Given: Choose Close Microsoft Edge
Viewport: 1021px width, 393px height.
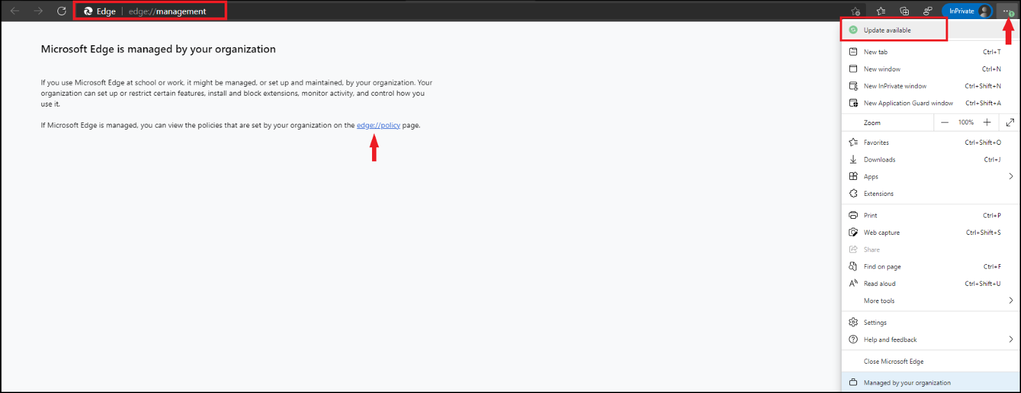Looking at the screenshot, I should pos(930,361).
